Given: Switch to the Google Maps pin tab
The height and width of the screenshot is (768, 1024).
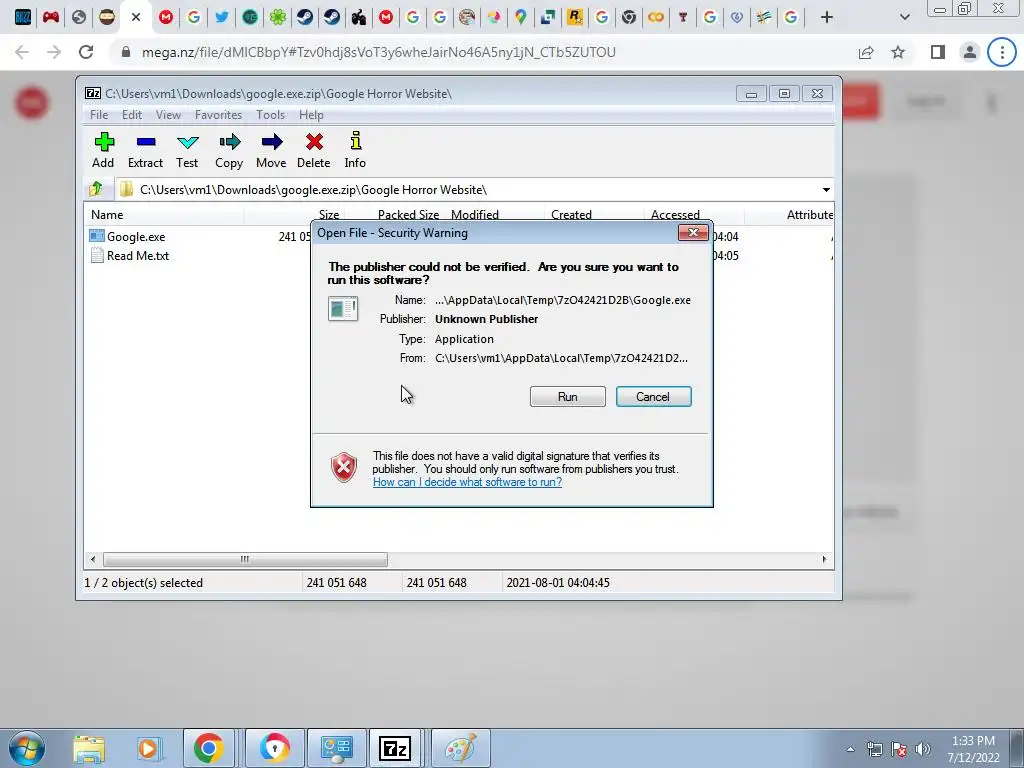Looking at the screenshot, I should [520, 18].
